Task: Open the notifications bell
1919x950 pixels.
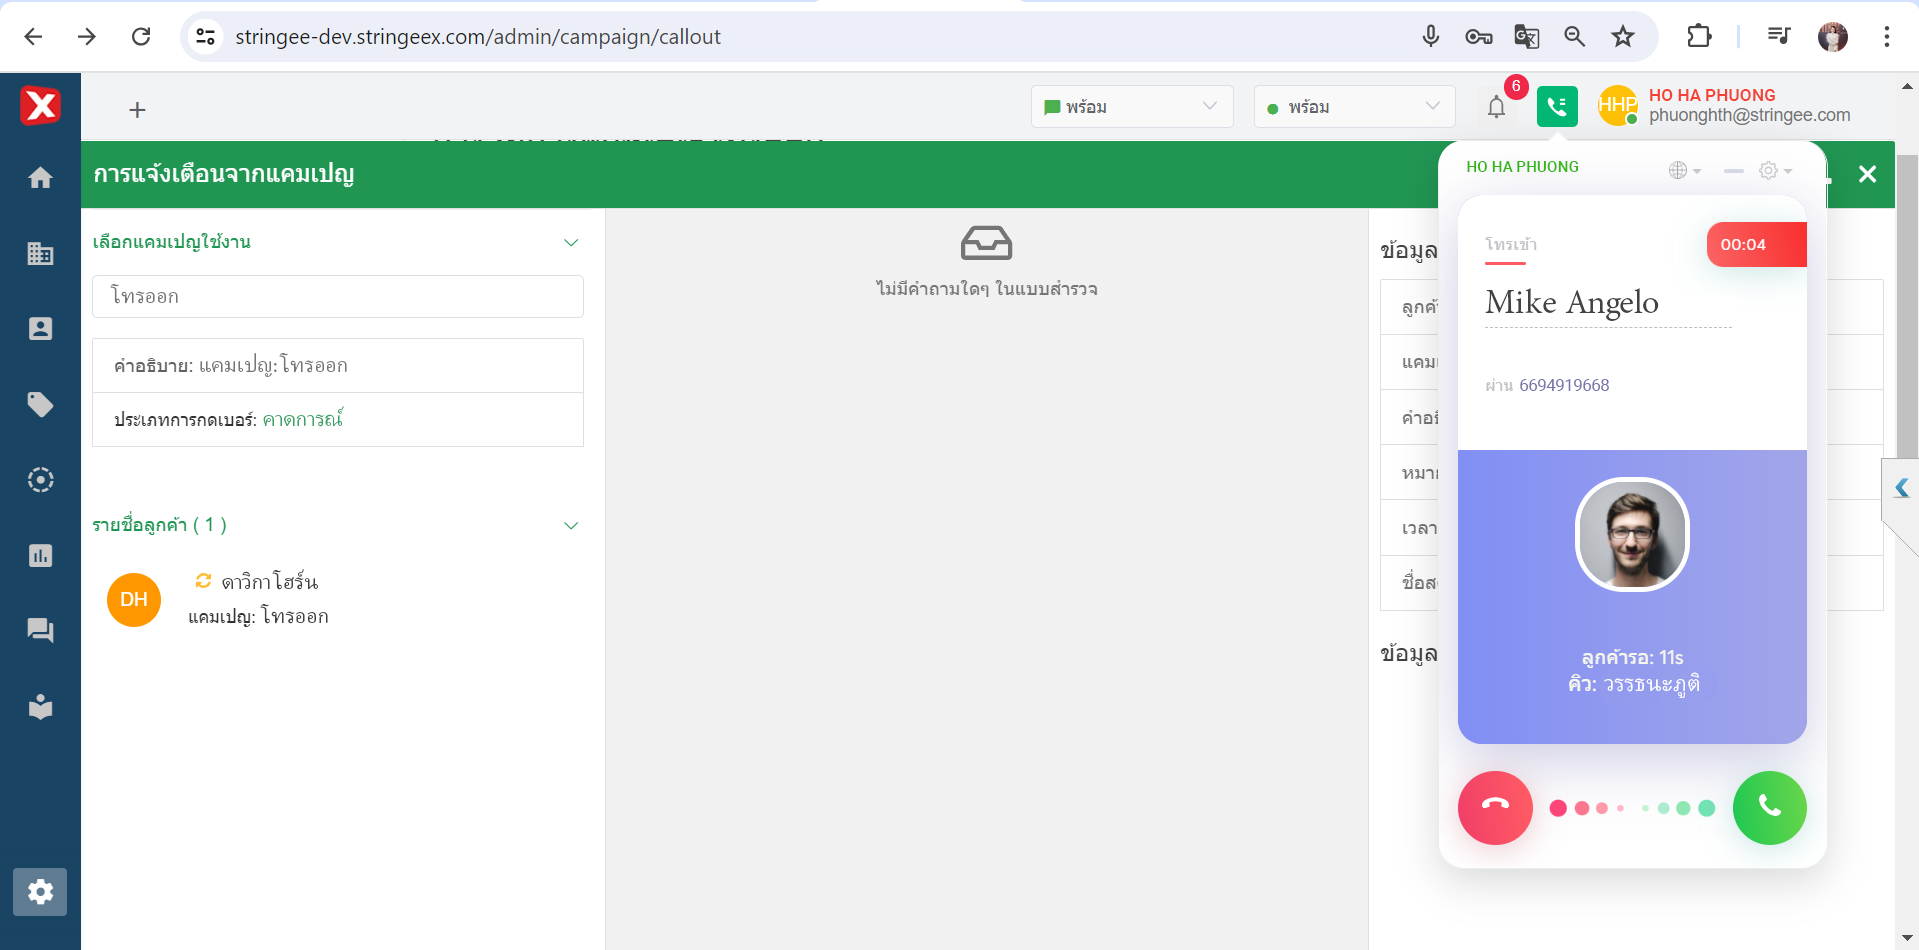Action: (x=1496, y=107)
